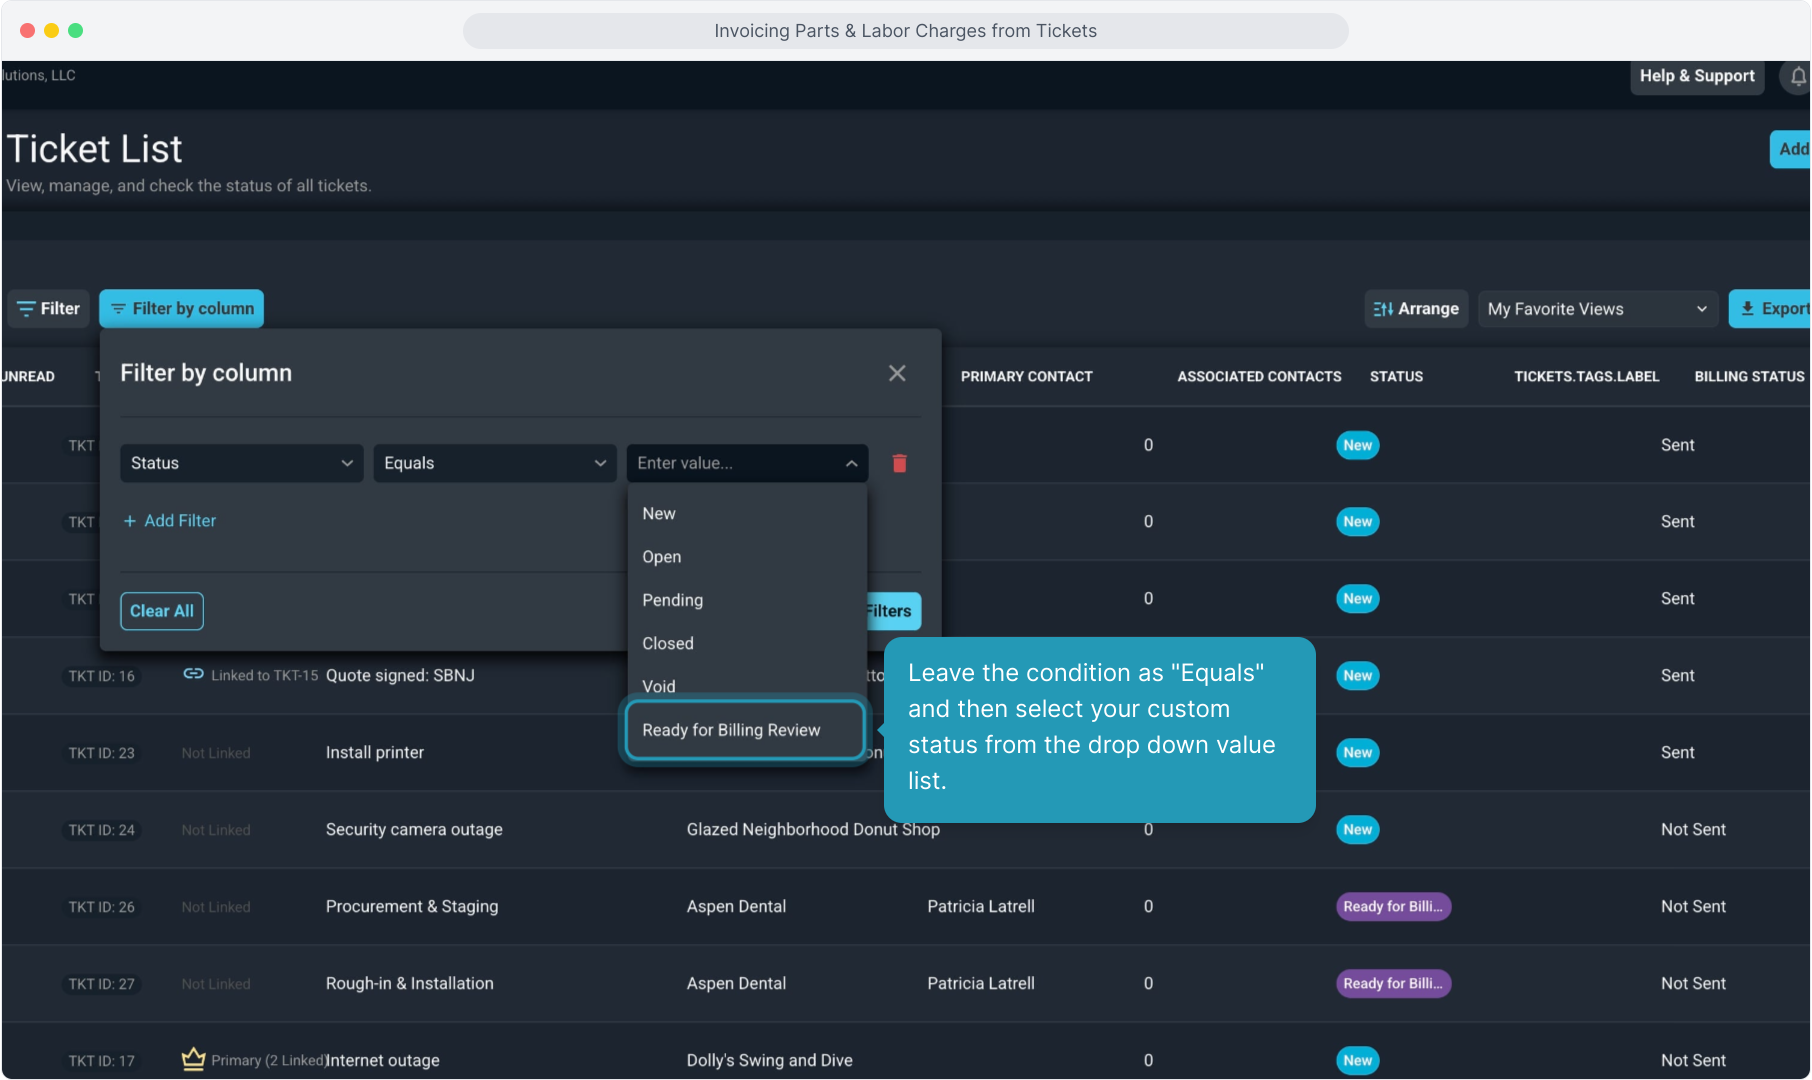Expand the My Favorite Views dropdown
Viewport: 1812px width, 1080px height.
pos(1597,309)
